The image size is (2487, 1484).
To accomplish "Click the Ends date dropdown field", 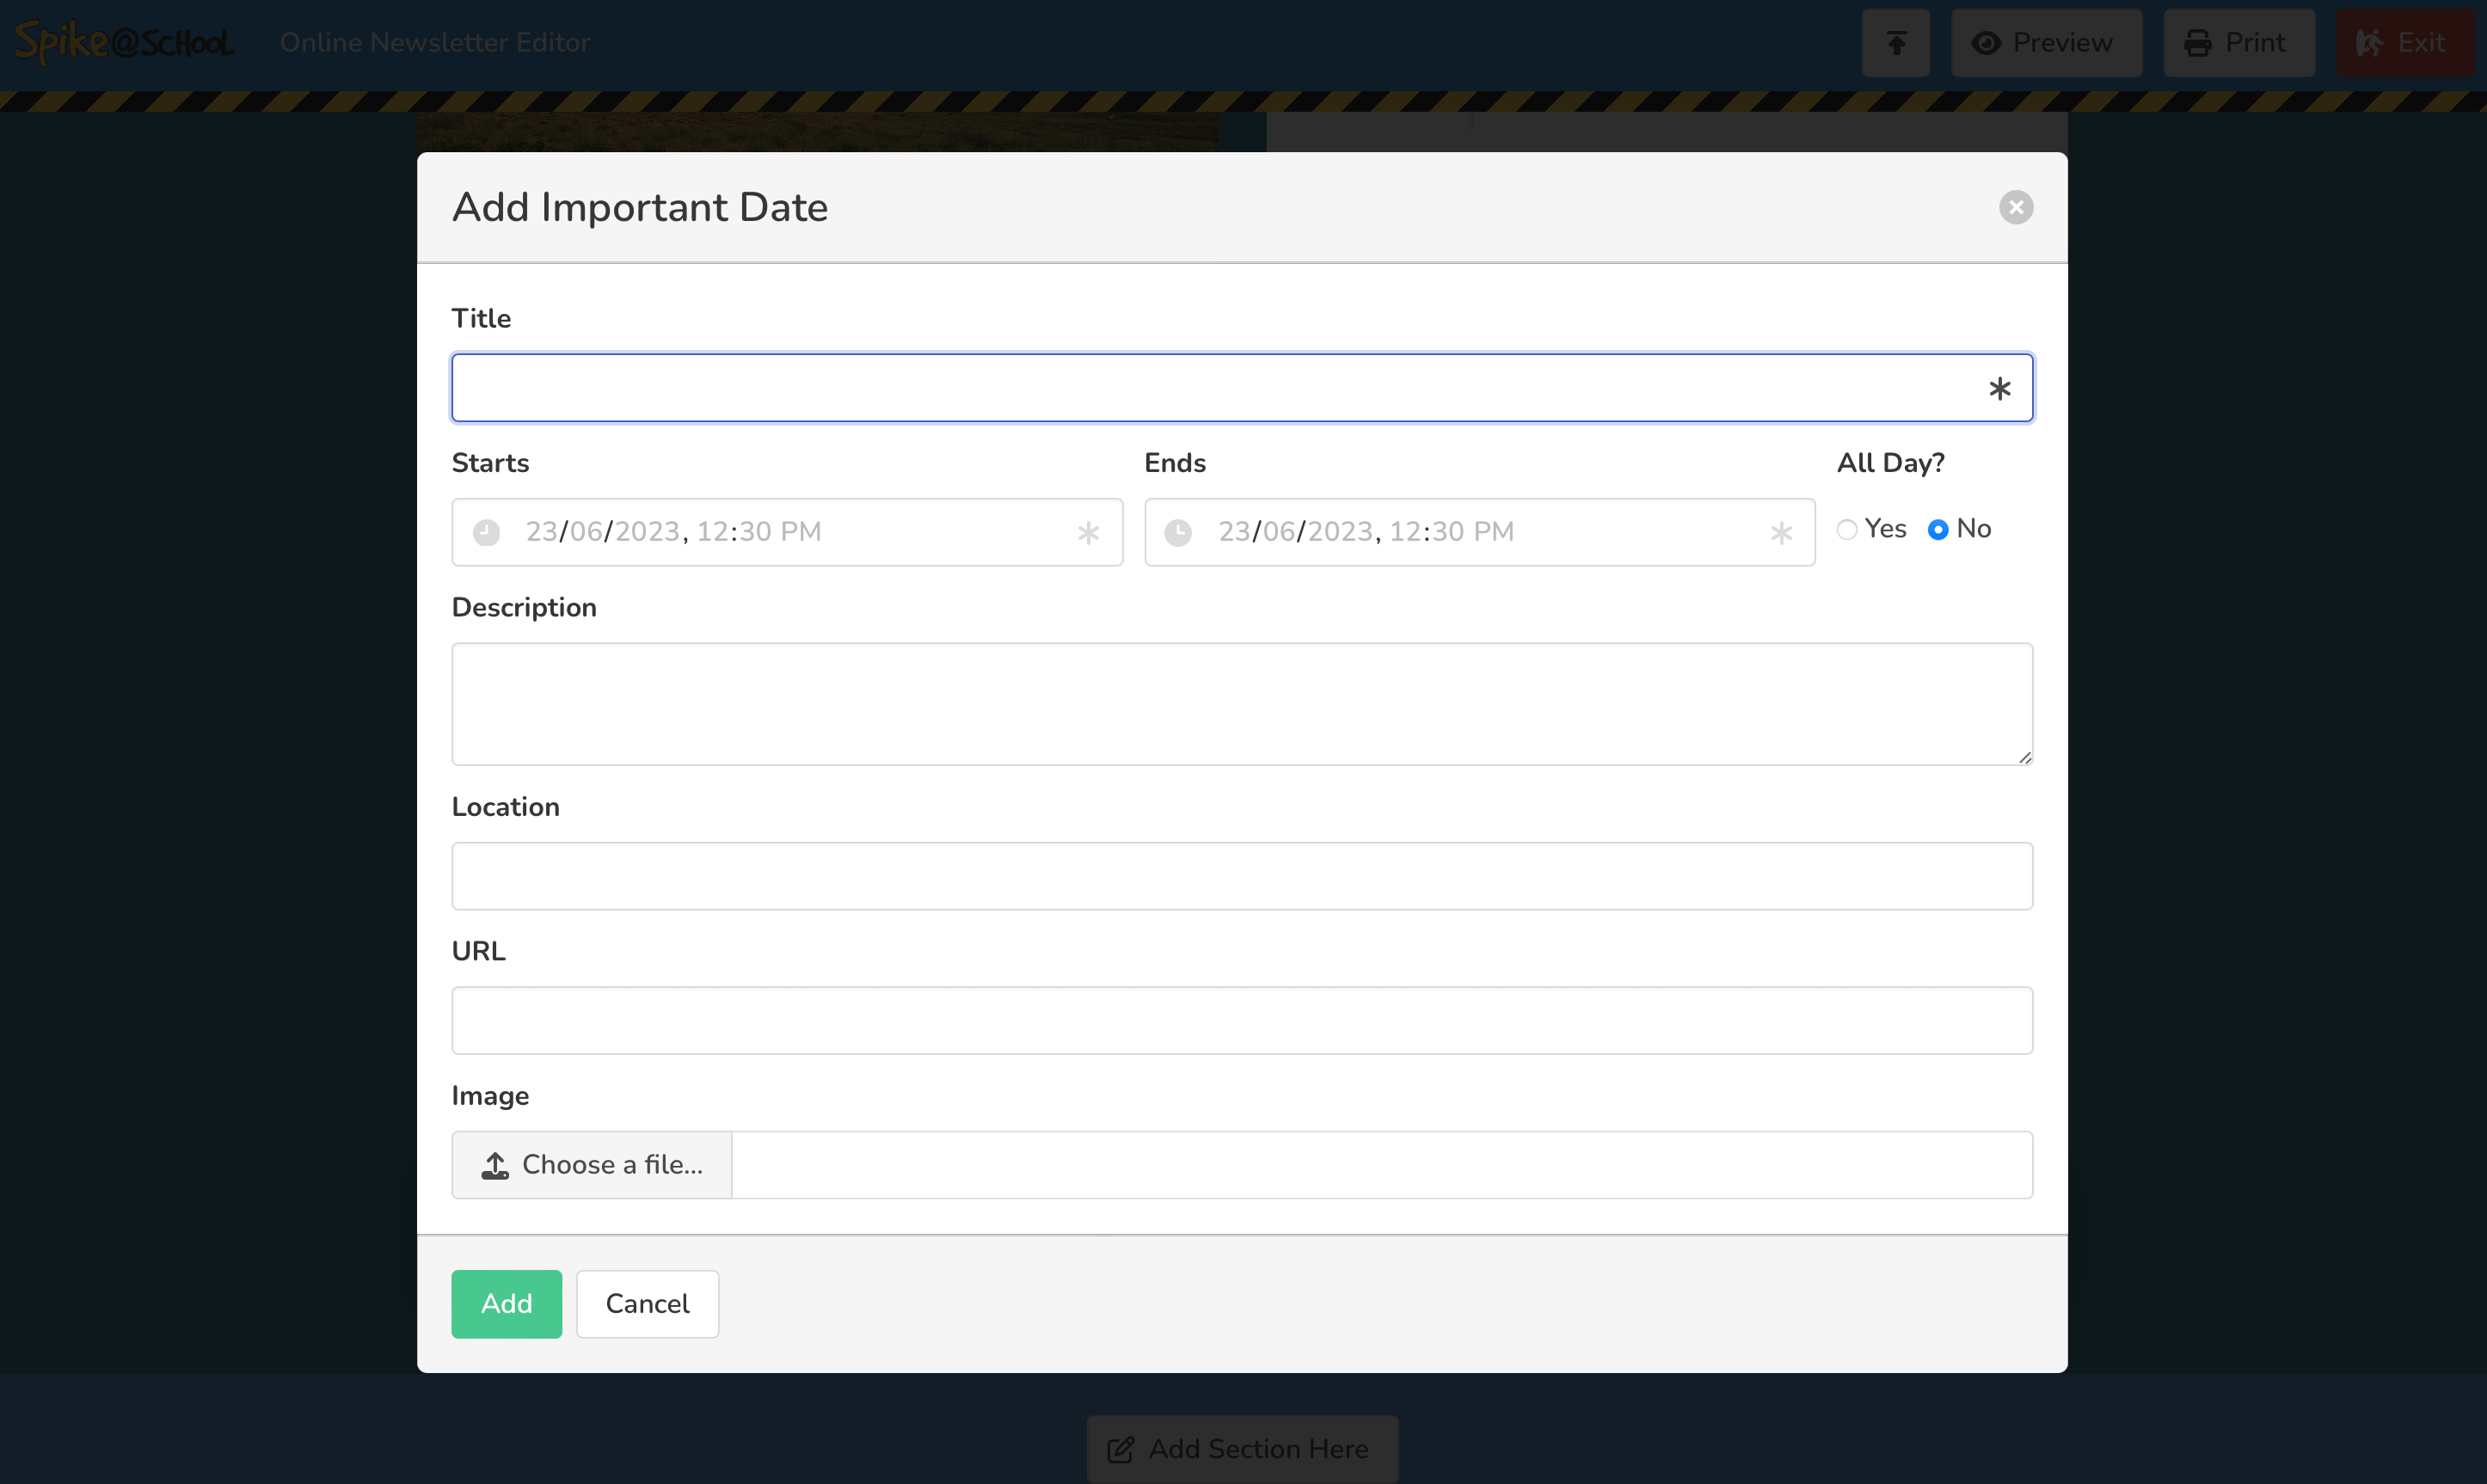I will 1480,531.
